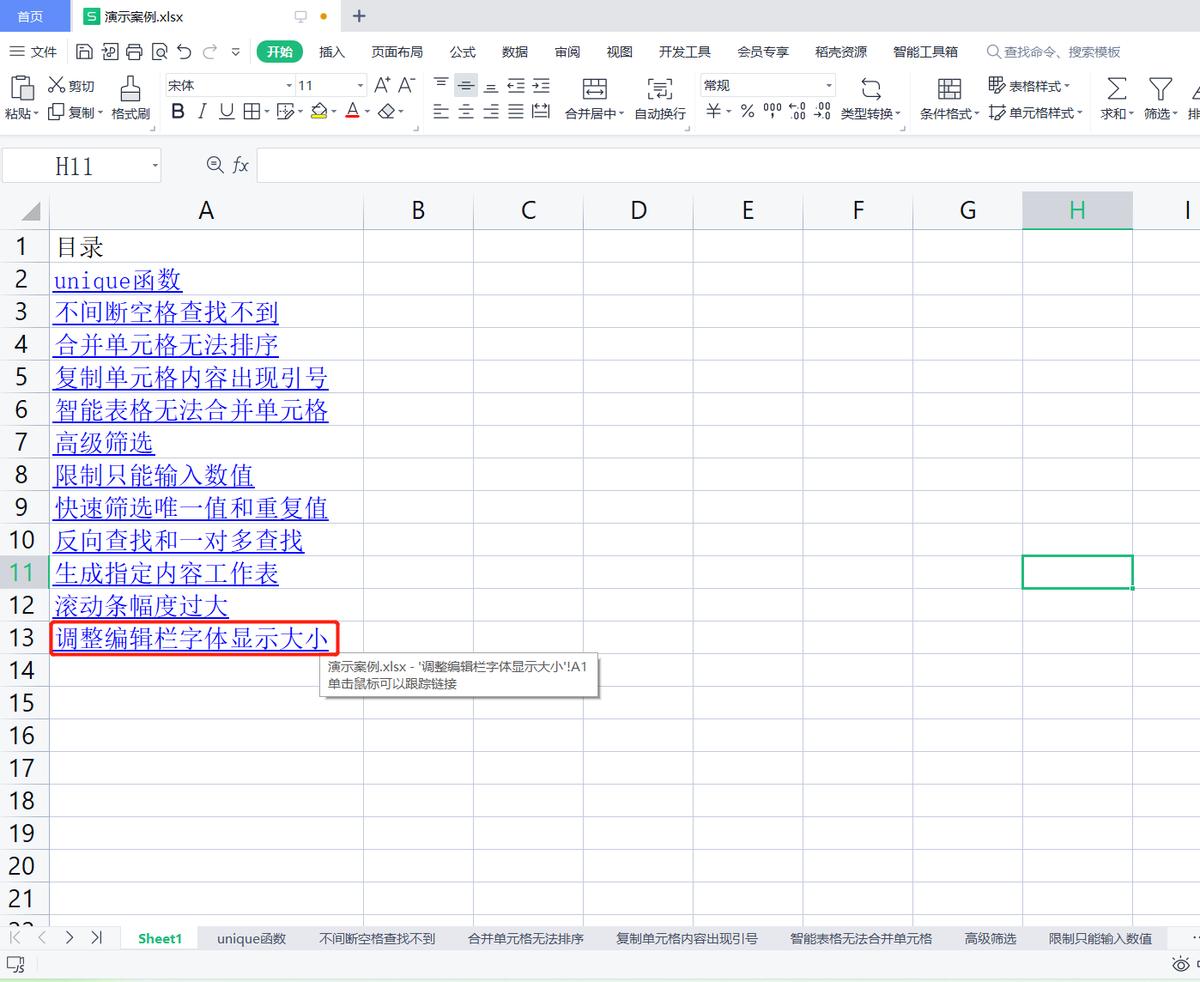The width and height of the screenshot is (1200, 982).
Task: Click the Print icon
Action: pos(134,52)
